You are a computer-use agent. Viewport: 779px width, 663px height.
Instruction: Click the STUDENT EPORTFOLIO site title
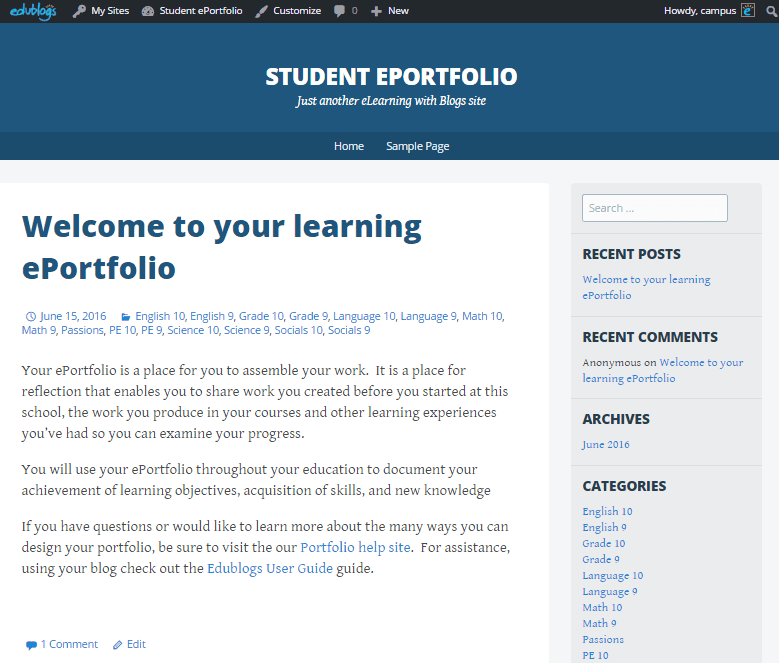(391, 76)
